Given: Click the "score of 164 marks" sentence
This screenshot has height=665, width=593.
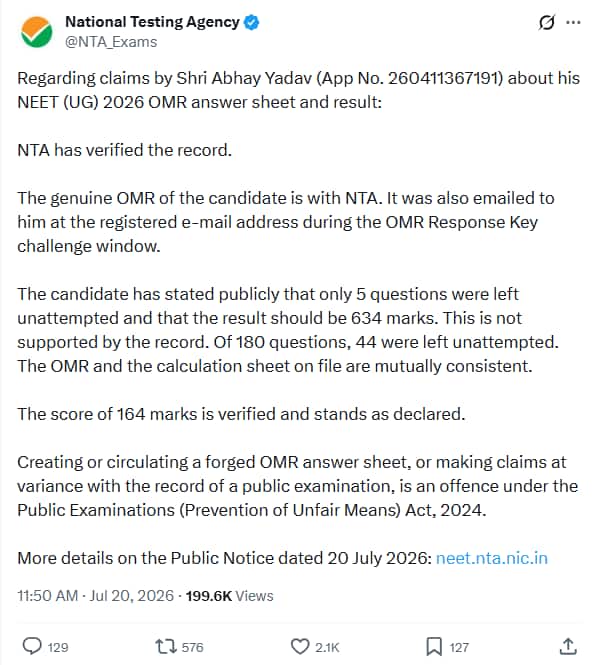Looking at the screenshot, I should (x=241, y=414).
